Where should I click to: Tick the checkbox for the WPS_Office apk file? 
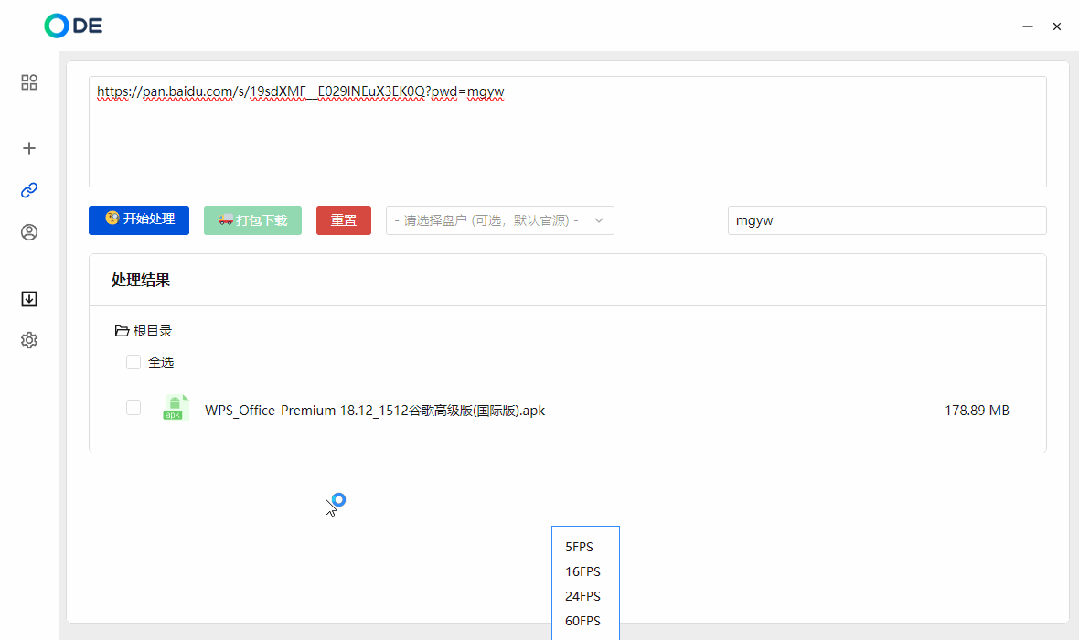133,407
